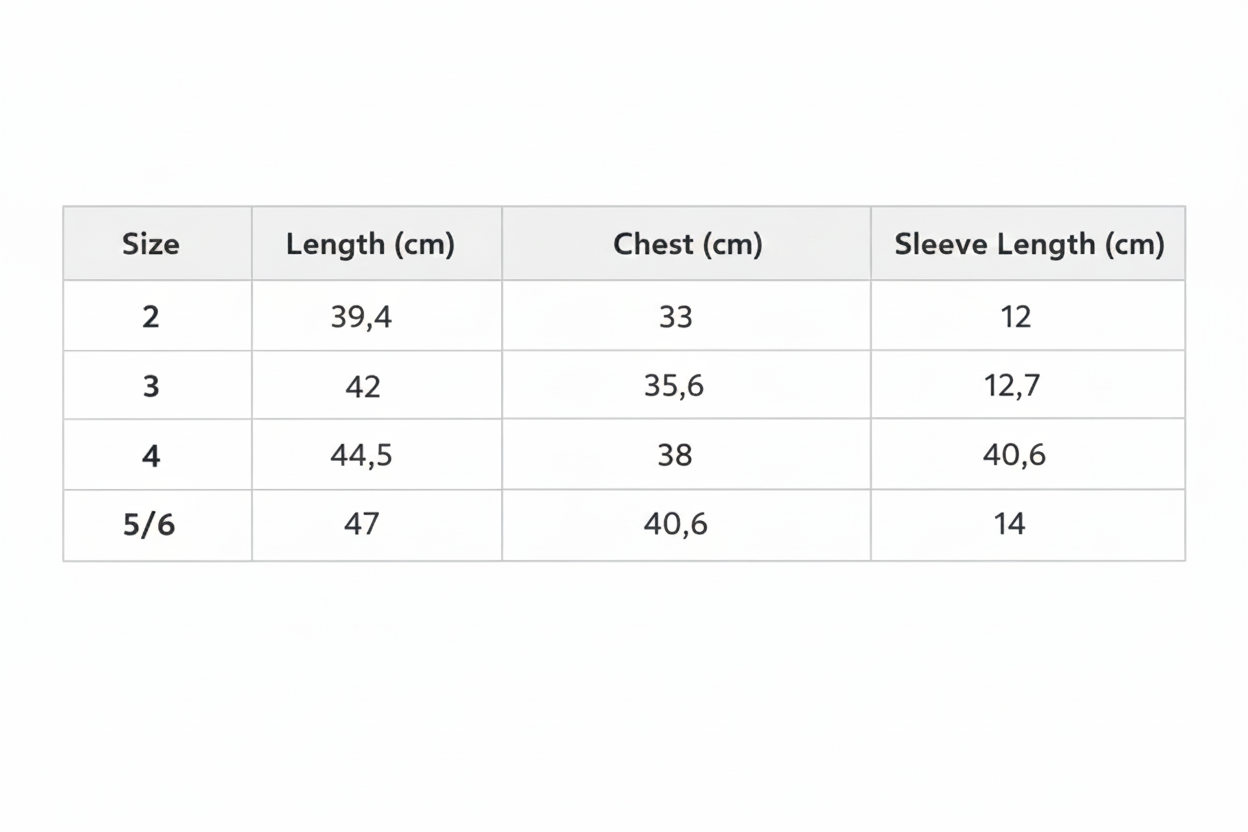This screenshot has width=1248, height=832.
Task: Click the chest cell for size 5/6
Action: (675, 524)
